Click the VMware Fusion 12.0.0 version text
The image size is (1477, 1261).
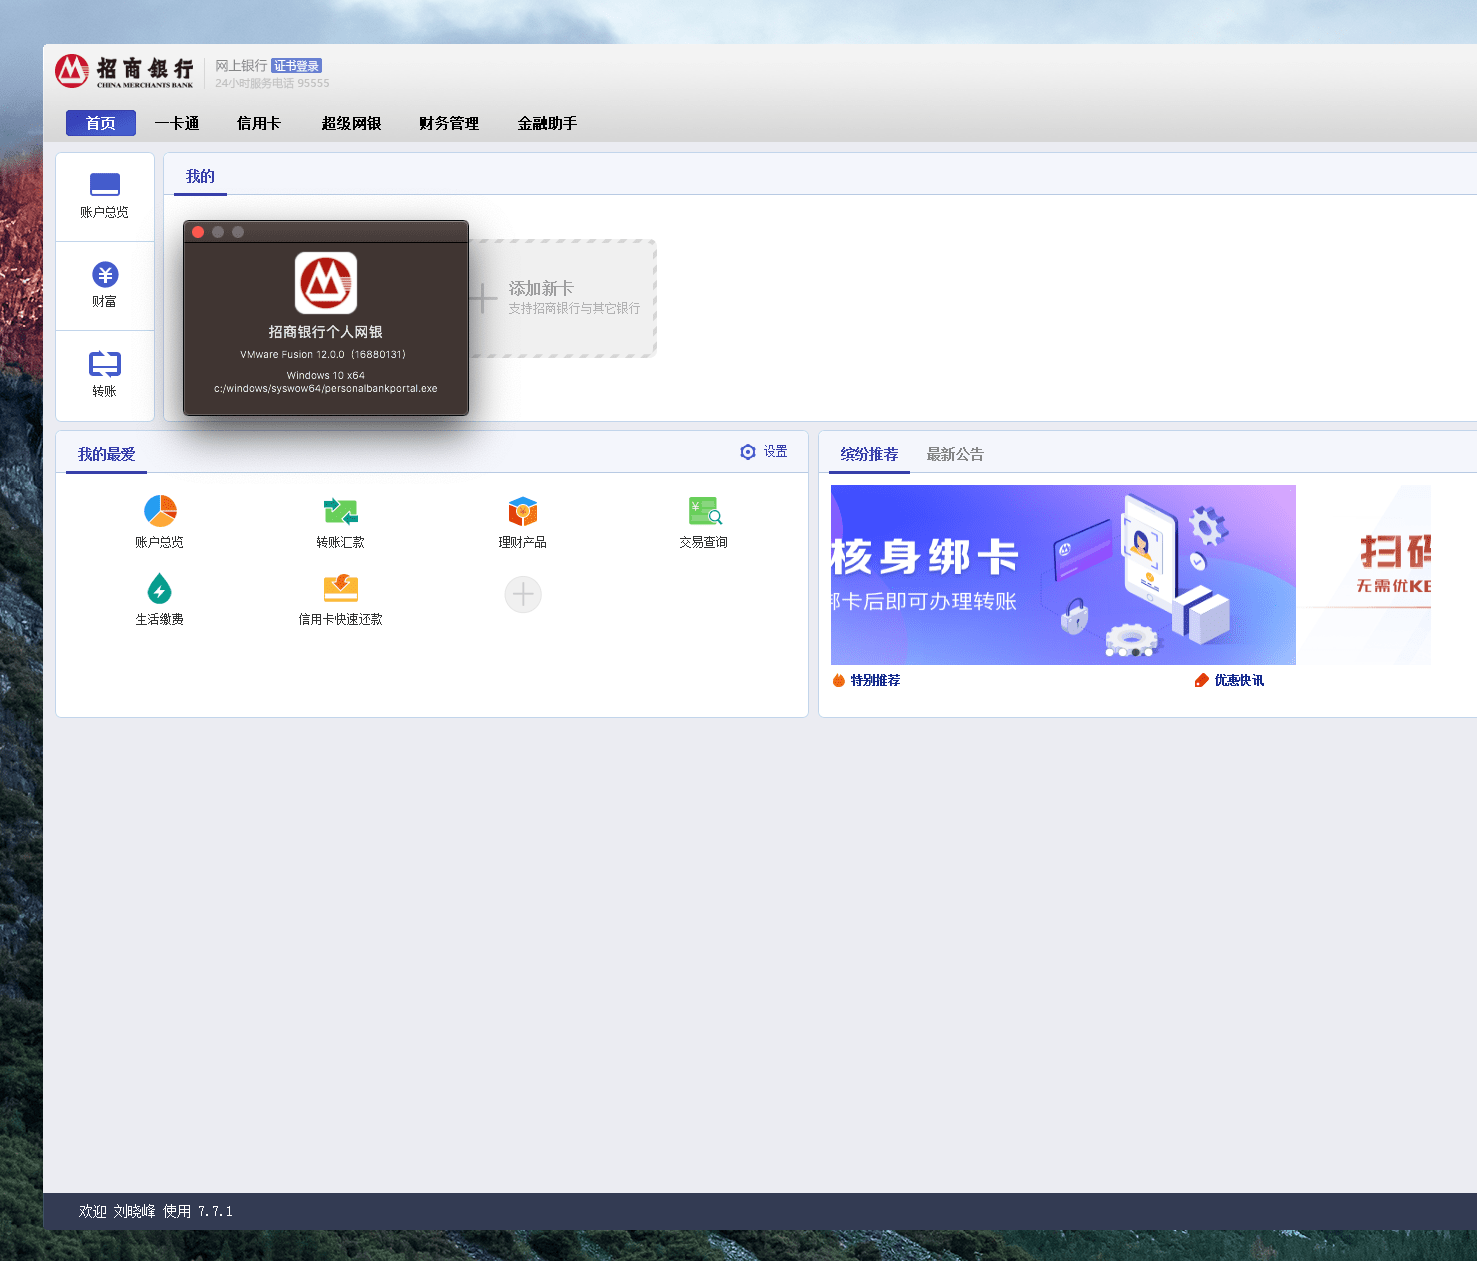(x=323, y=354)
